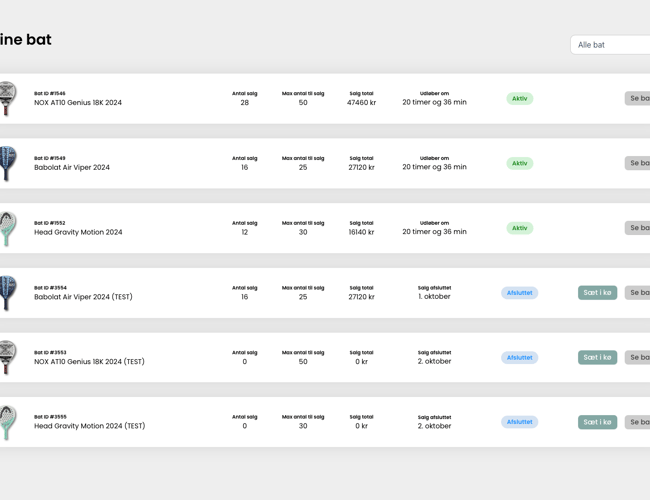
Task: Open 'Se bat' for Babolat Air Viper 2024
Action: (x=637, y=163)
